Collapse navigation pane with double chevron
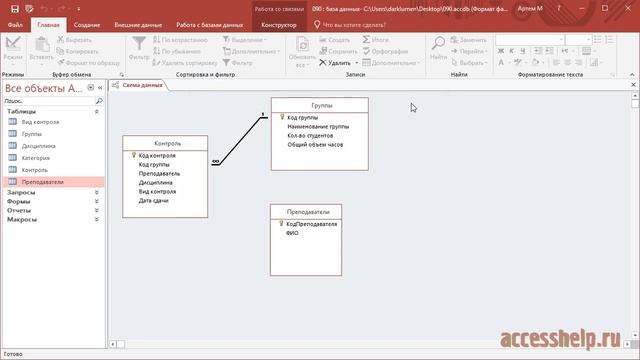Viewport: 640px width, 360px height. (100, 88)
